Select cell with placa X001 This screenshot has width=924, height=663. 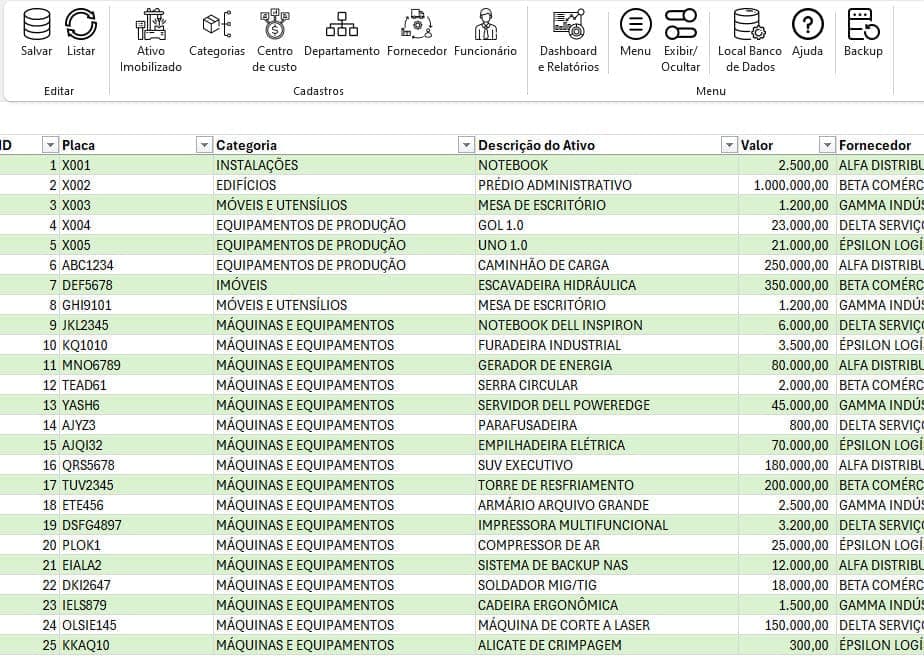click(136, 165)
